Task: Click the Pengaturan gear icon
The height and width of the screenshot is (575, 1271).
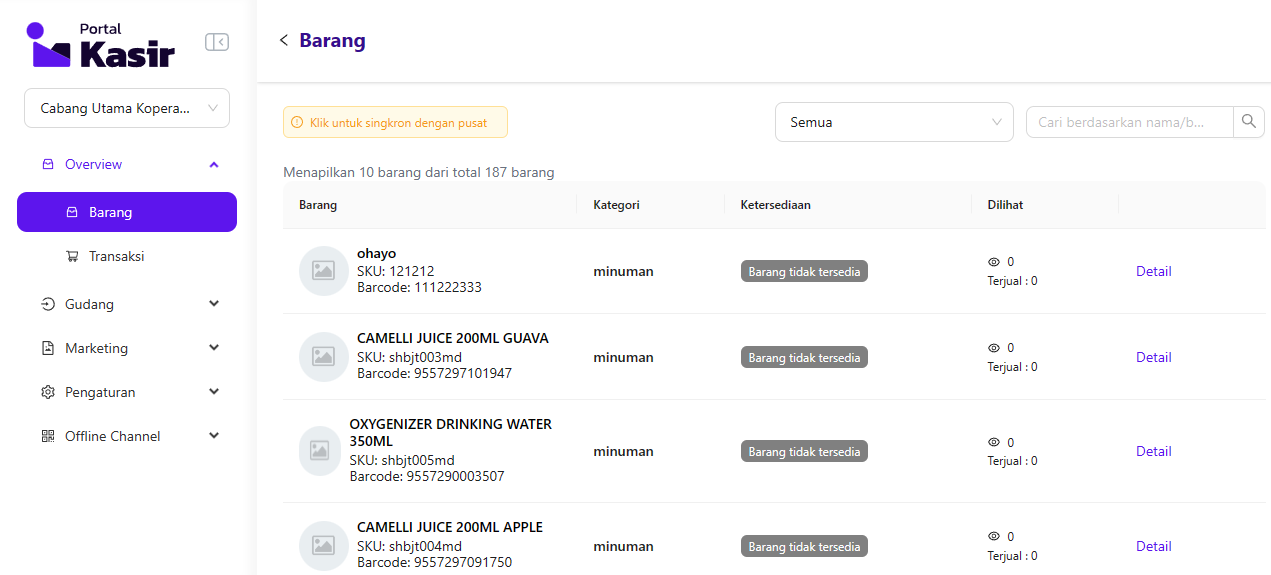Action: point(48,392)
